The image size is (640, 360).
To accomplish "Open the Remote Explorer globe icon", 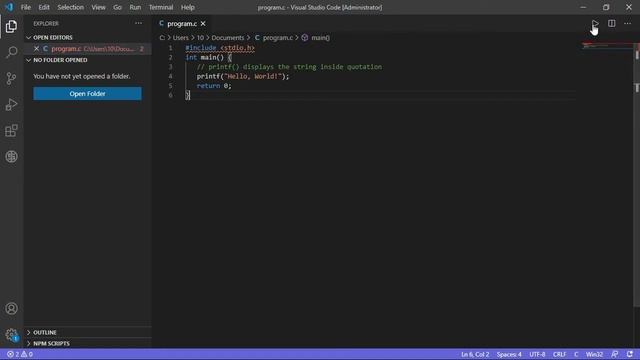I will (x=11, y=157).
